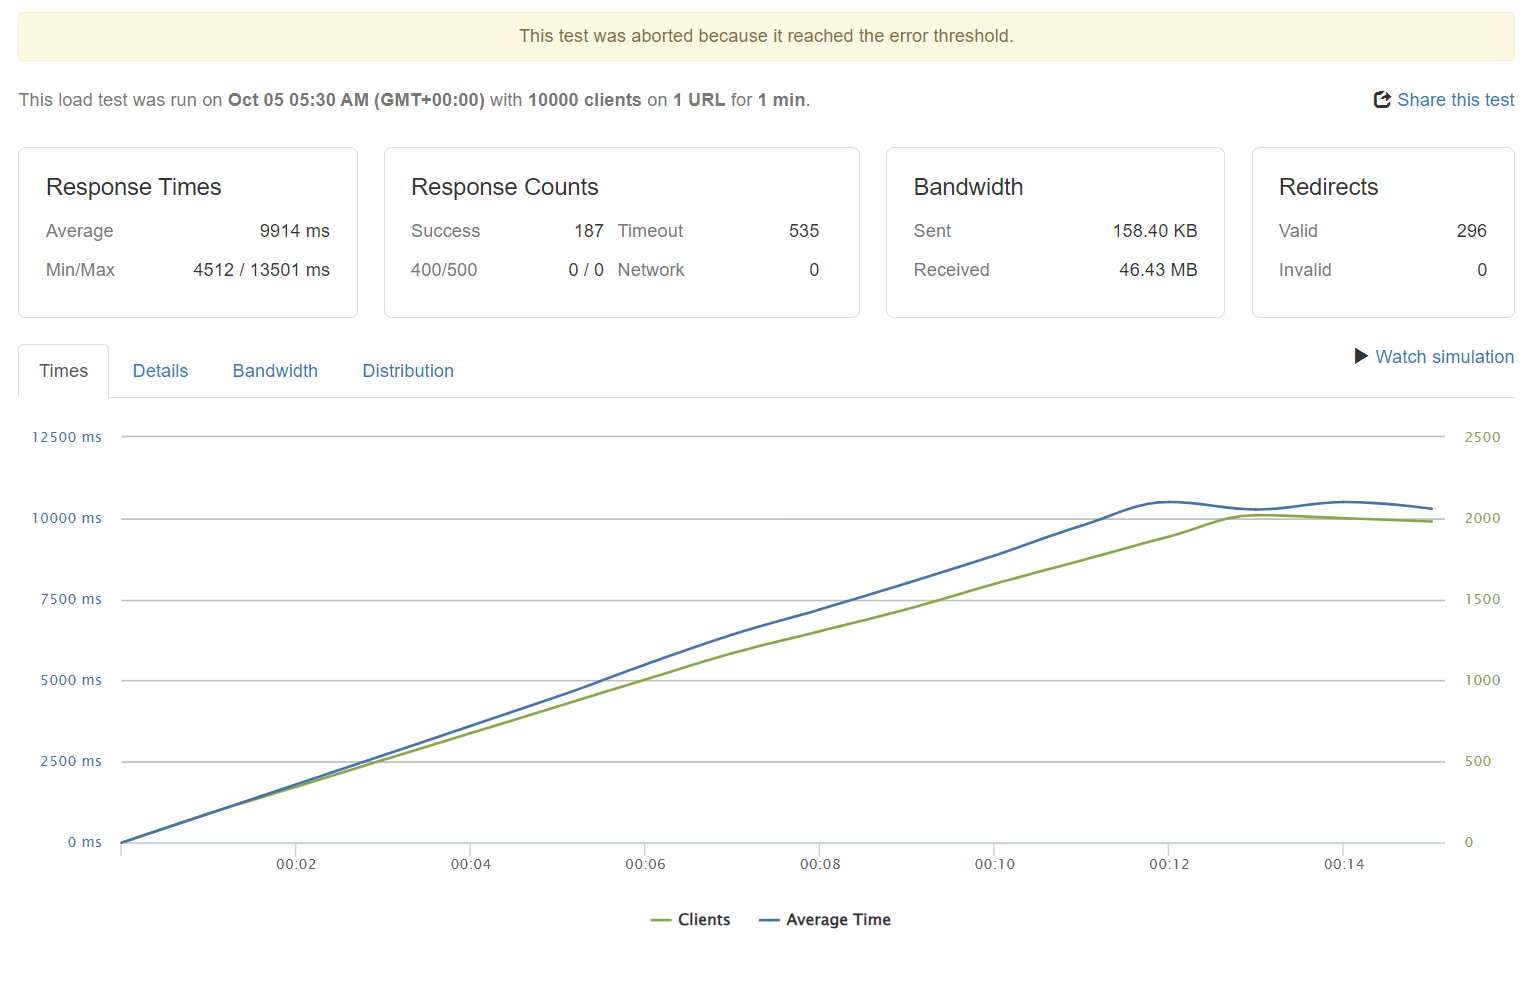Click the Success count 187
This screenshot has height=987, width=1539.
point(589,231)
